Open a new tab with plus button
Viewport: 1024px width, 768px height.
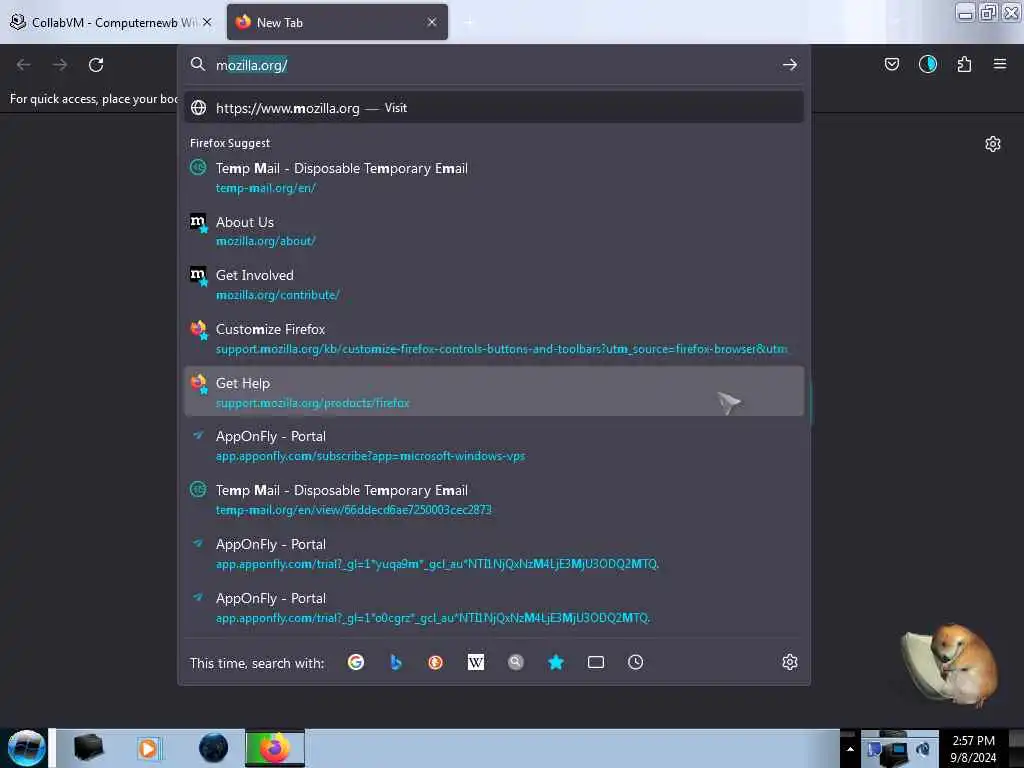coord(469,22)
